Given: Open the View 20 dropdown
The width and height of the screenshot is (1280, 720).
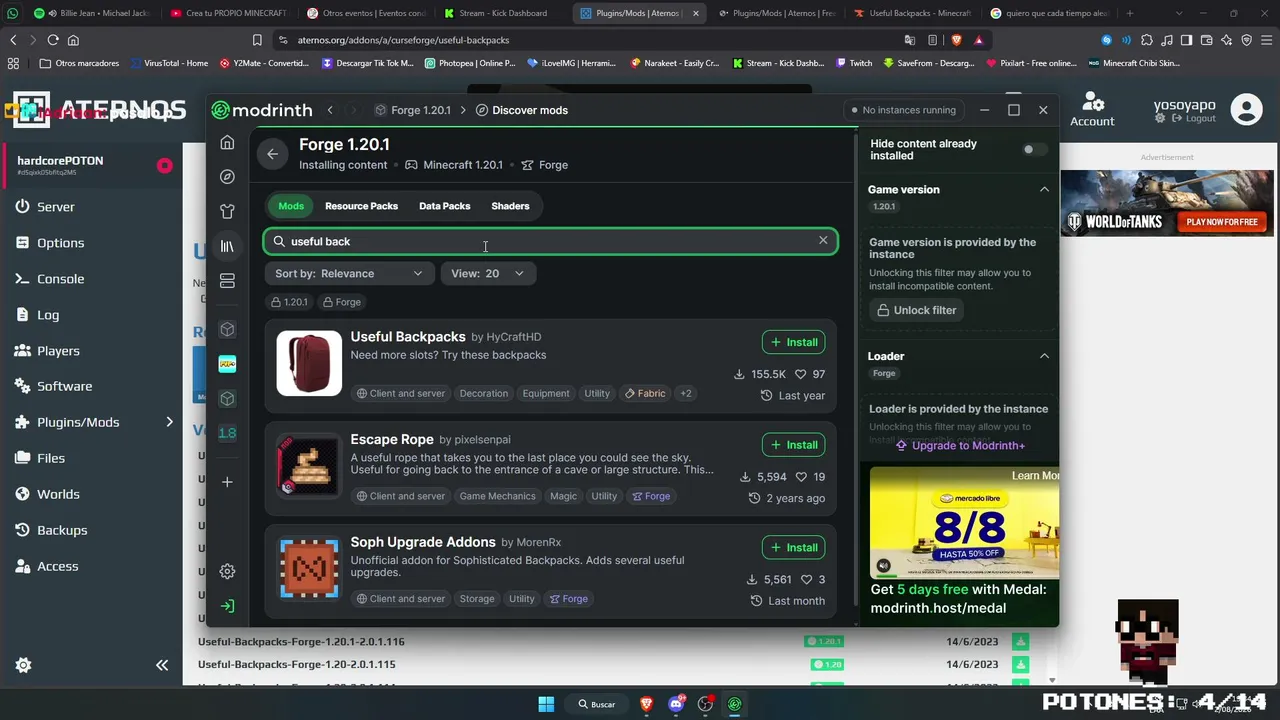Looking at the screenshot, I should click(488, 273).
